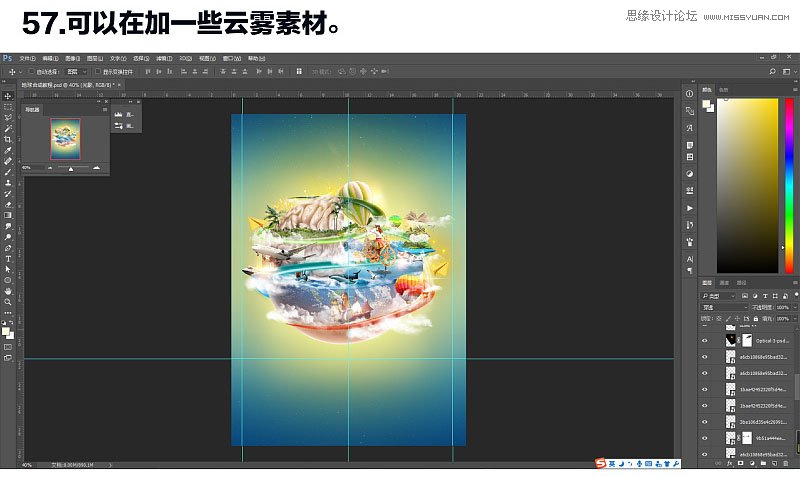800x477 pixels.
Task: Select the Brush tool
Action: click(x=8, y=172)
